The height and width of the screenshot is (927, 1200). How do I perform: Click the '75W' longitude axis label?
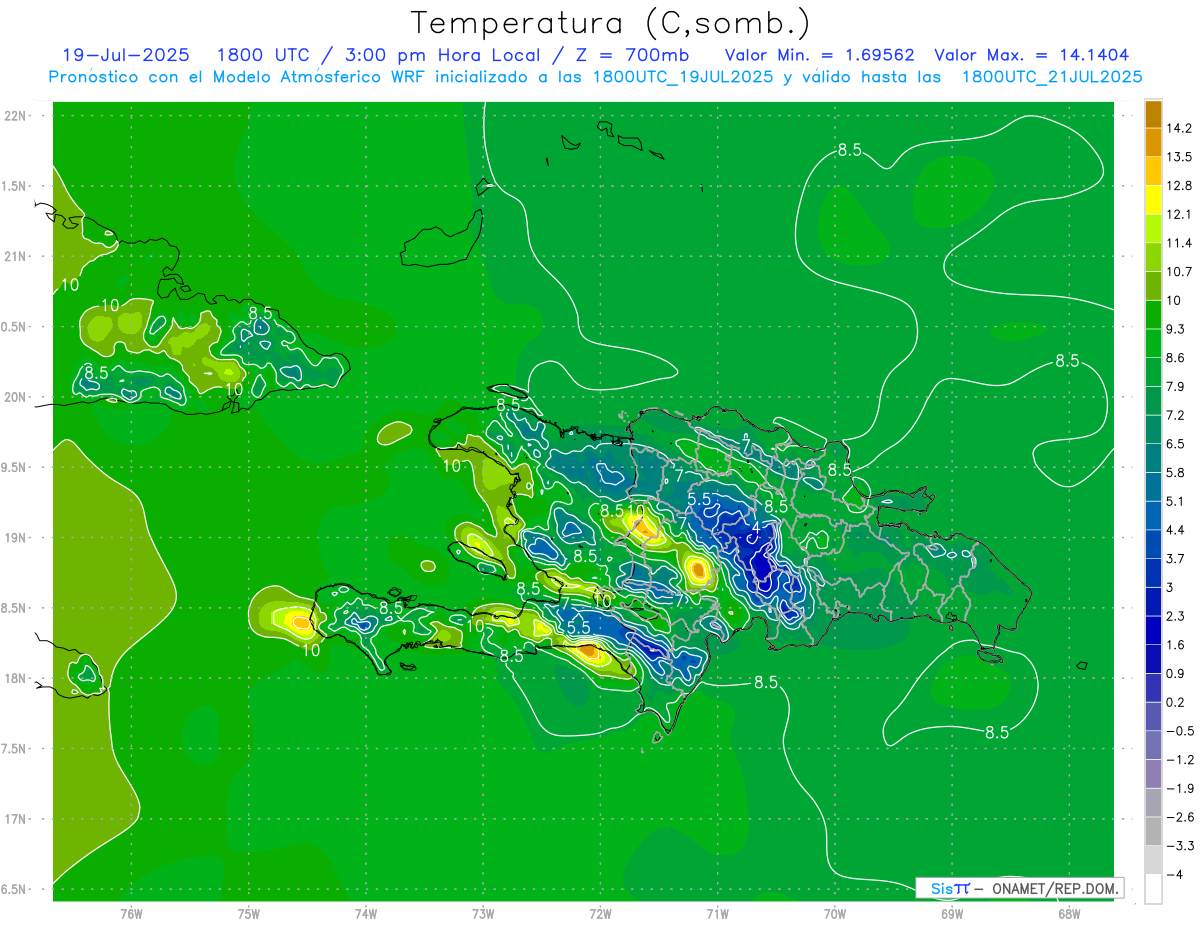click(249, 913)
